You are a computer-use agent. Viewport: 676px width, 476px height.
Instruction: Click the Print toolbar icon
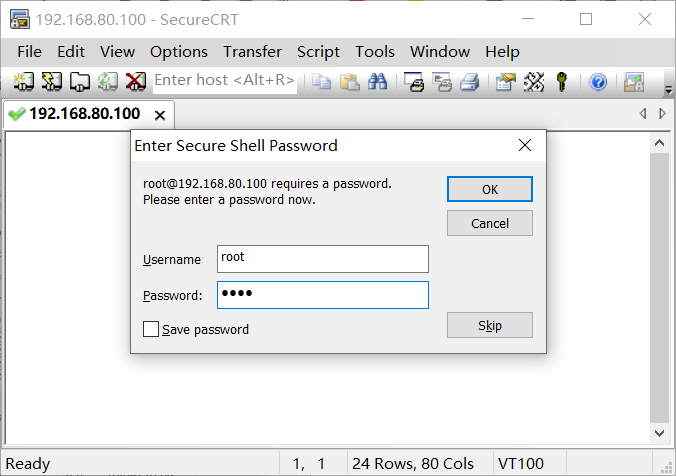[469, 81]
